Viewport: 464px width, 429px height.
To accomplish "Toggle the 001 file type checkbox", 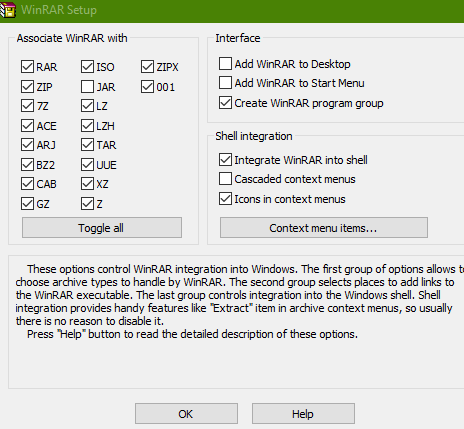I will 147,87.
